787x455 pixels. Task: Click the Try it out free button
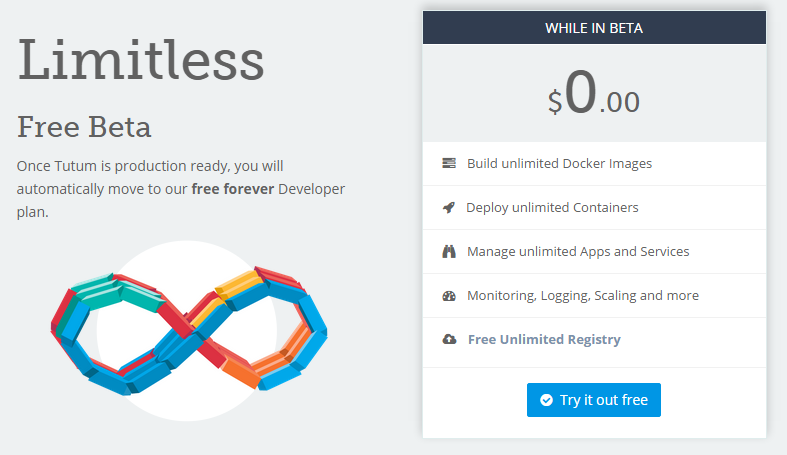click(x=594, y=400)
